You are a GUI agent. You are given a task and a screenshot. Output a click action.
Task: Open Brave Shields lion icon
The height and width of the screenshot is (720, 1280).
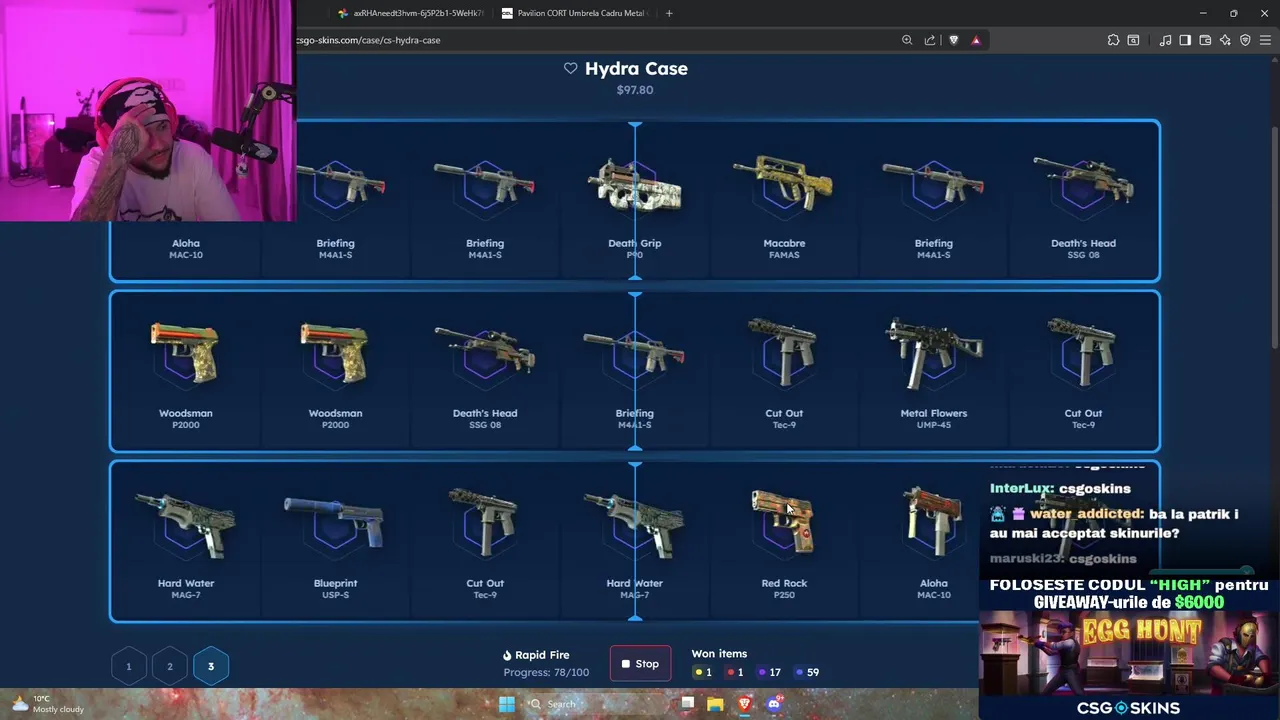tap(953, 40)
